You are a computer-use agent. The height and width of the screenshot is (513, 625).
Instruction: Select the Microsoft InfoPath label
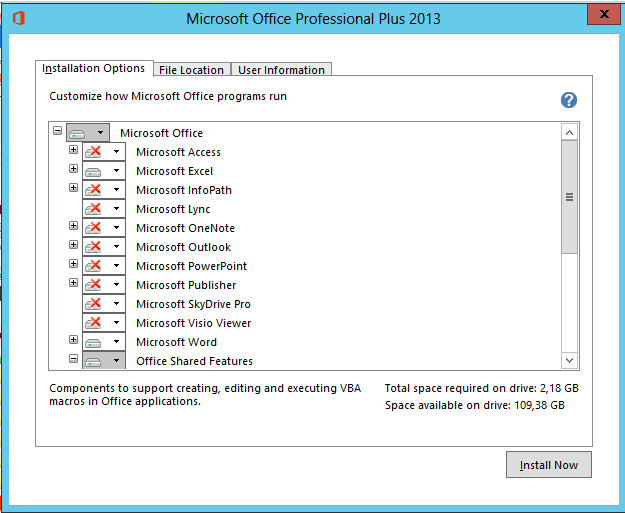(184, 190)
